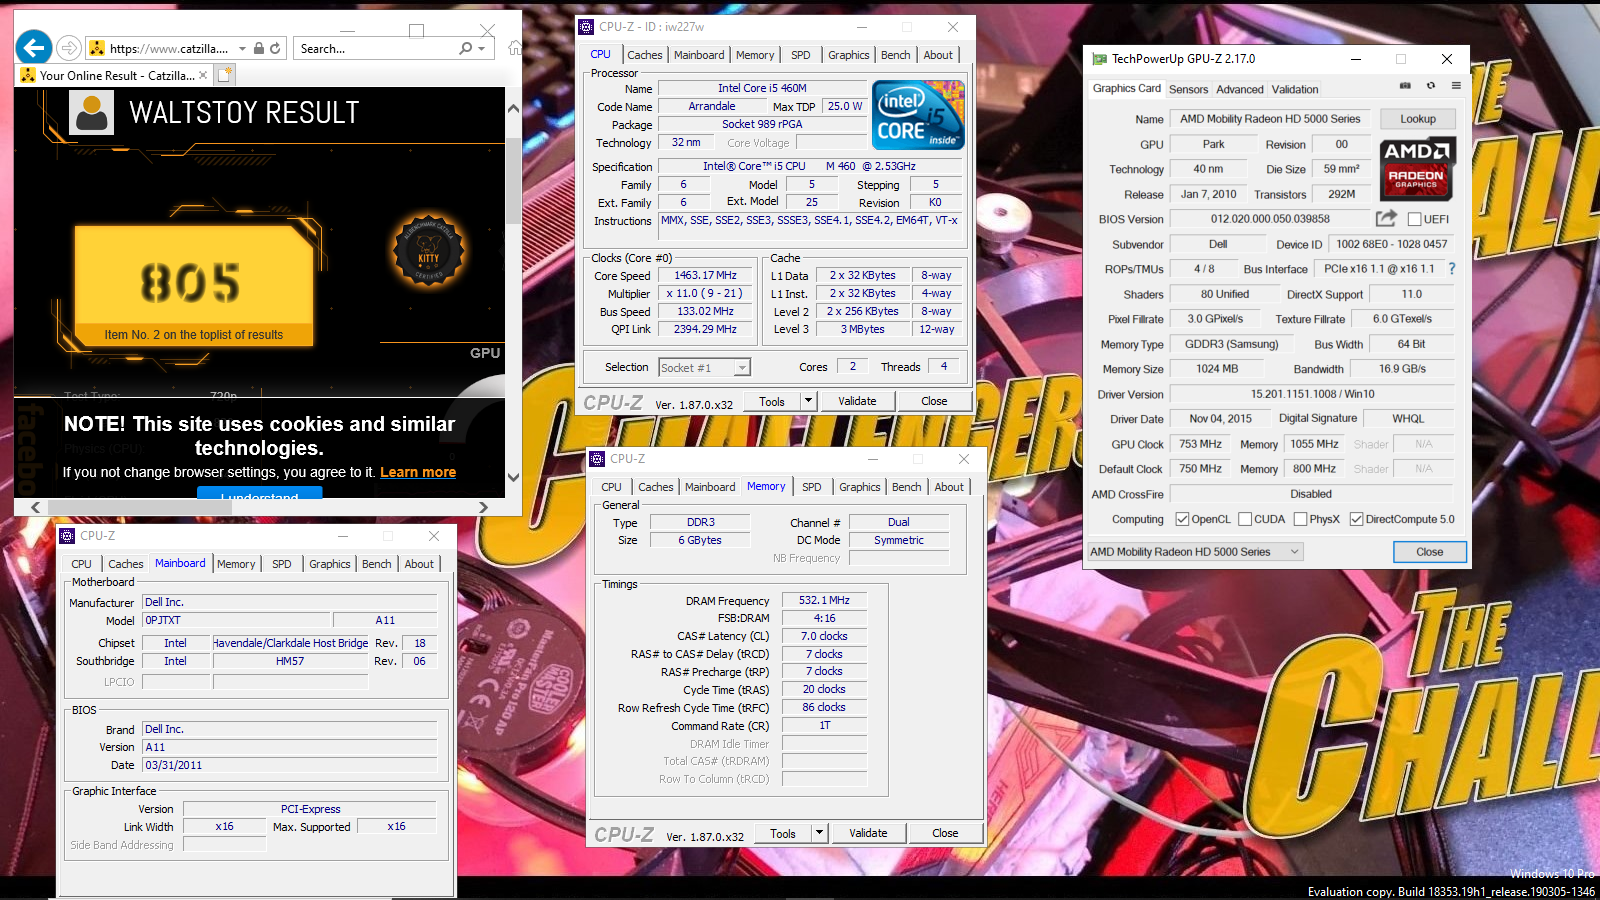
Task: Open the GPU-Z hamburger menu
Action: click(1456, 86)
